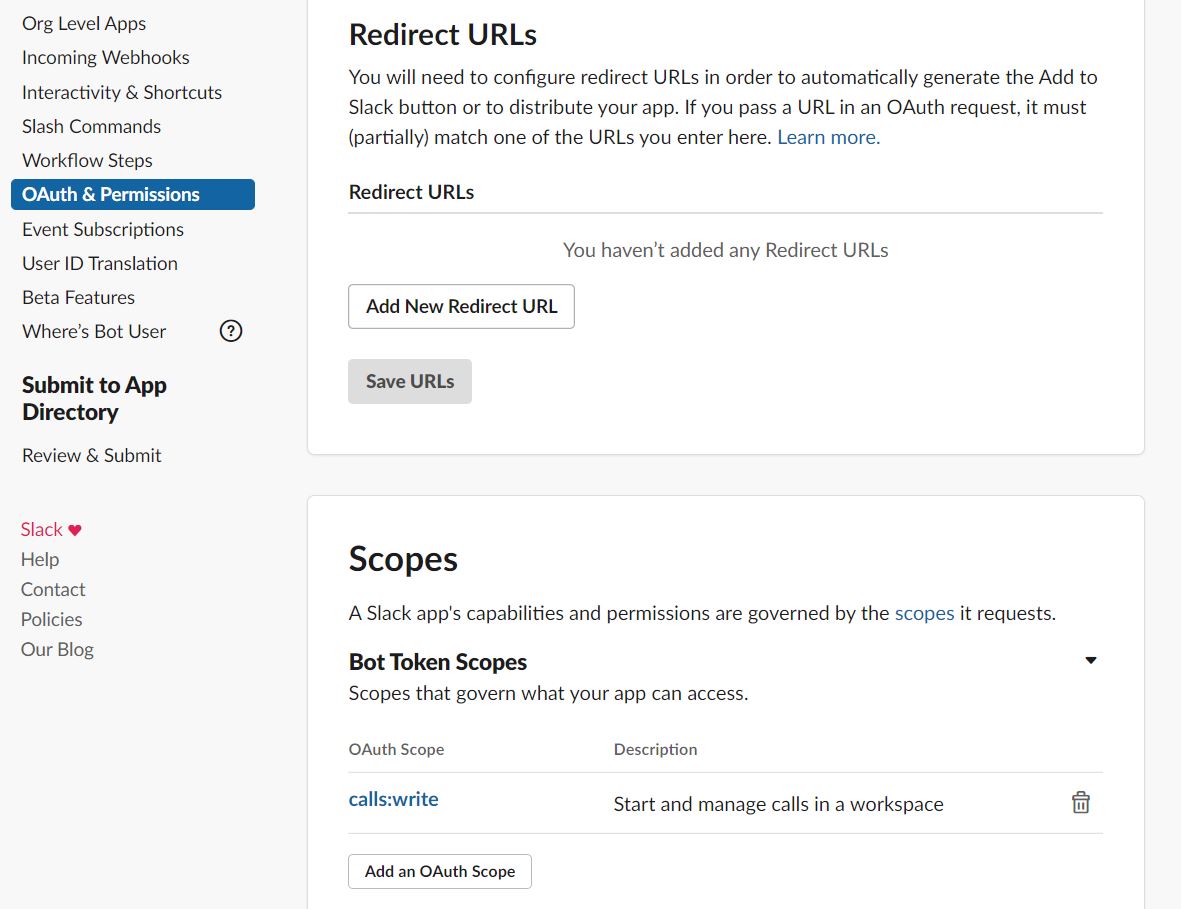This screenshot has width=1181, height=909.
Task: Click 'You haven't added any Redirect URLs' text
Action: point(725,250)
